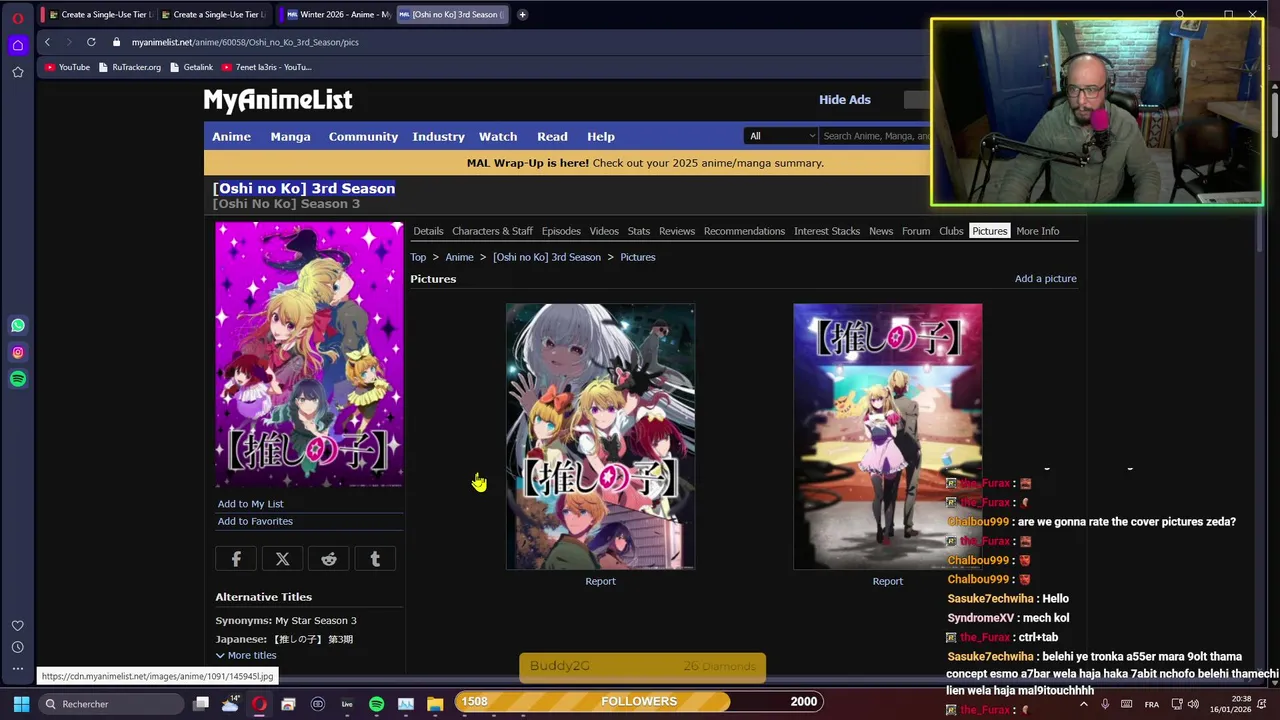Open the volume control in the tray
This screenshot has height=720, width=1280.
click(1193, 704)
